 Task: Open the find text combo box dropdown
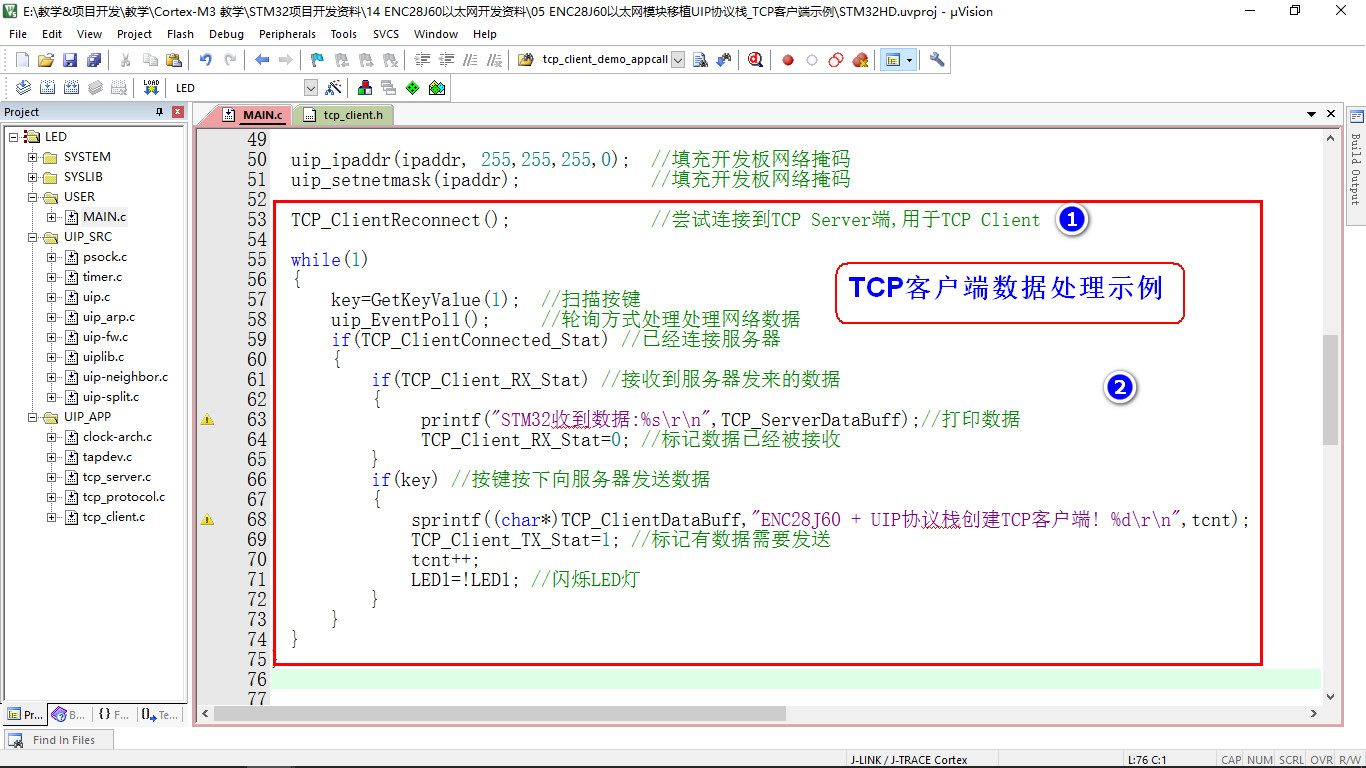678,60
